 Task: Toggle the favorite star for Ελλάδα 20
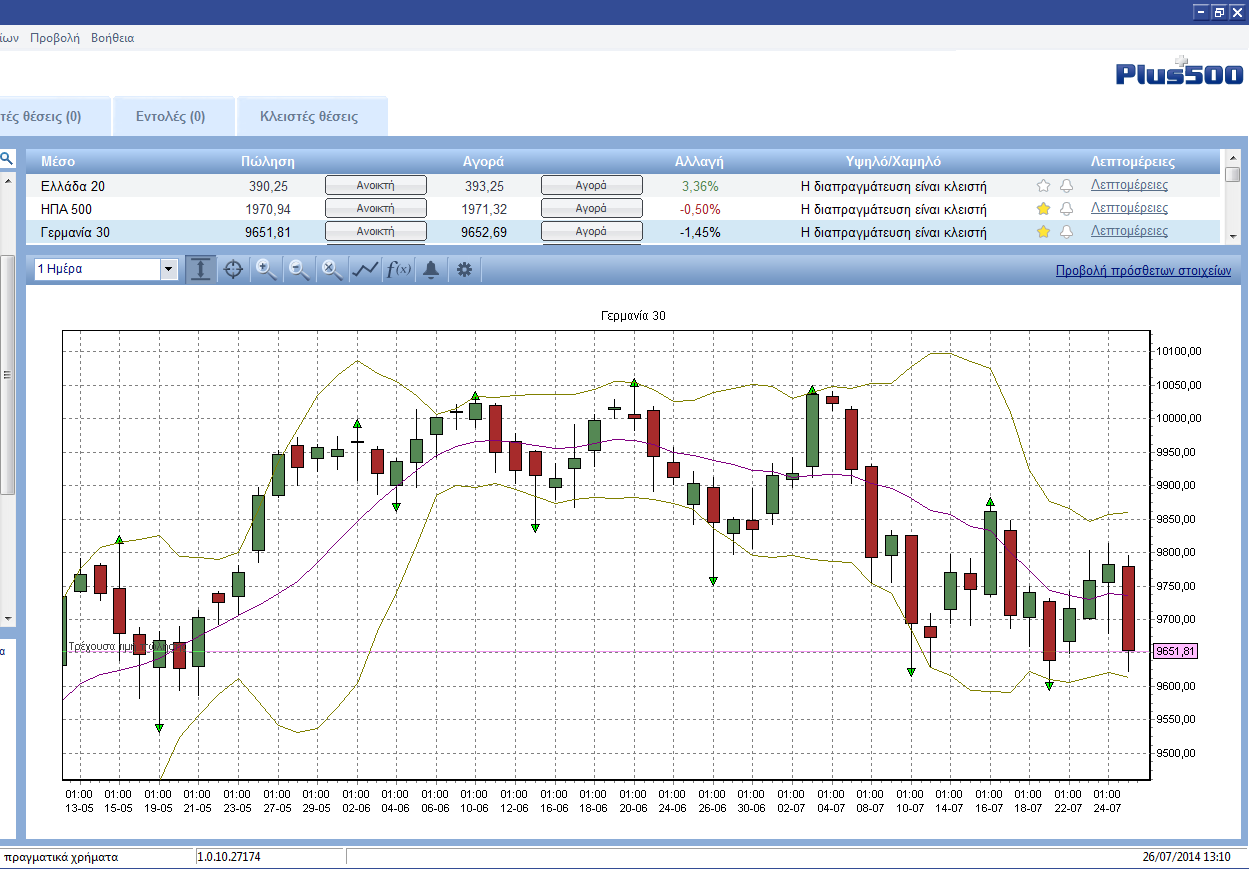point(1043,185)
